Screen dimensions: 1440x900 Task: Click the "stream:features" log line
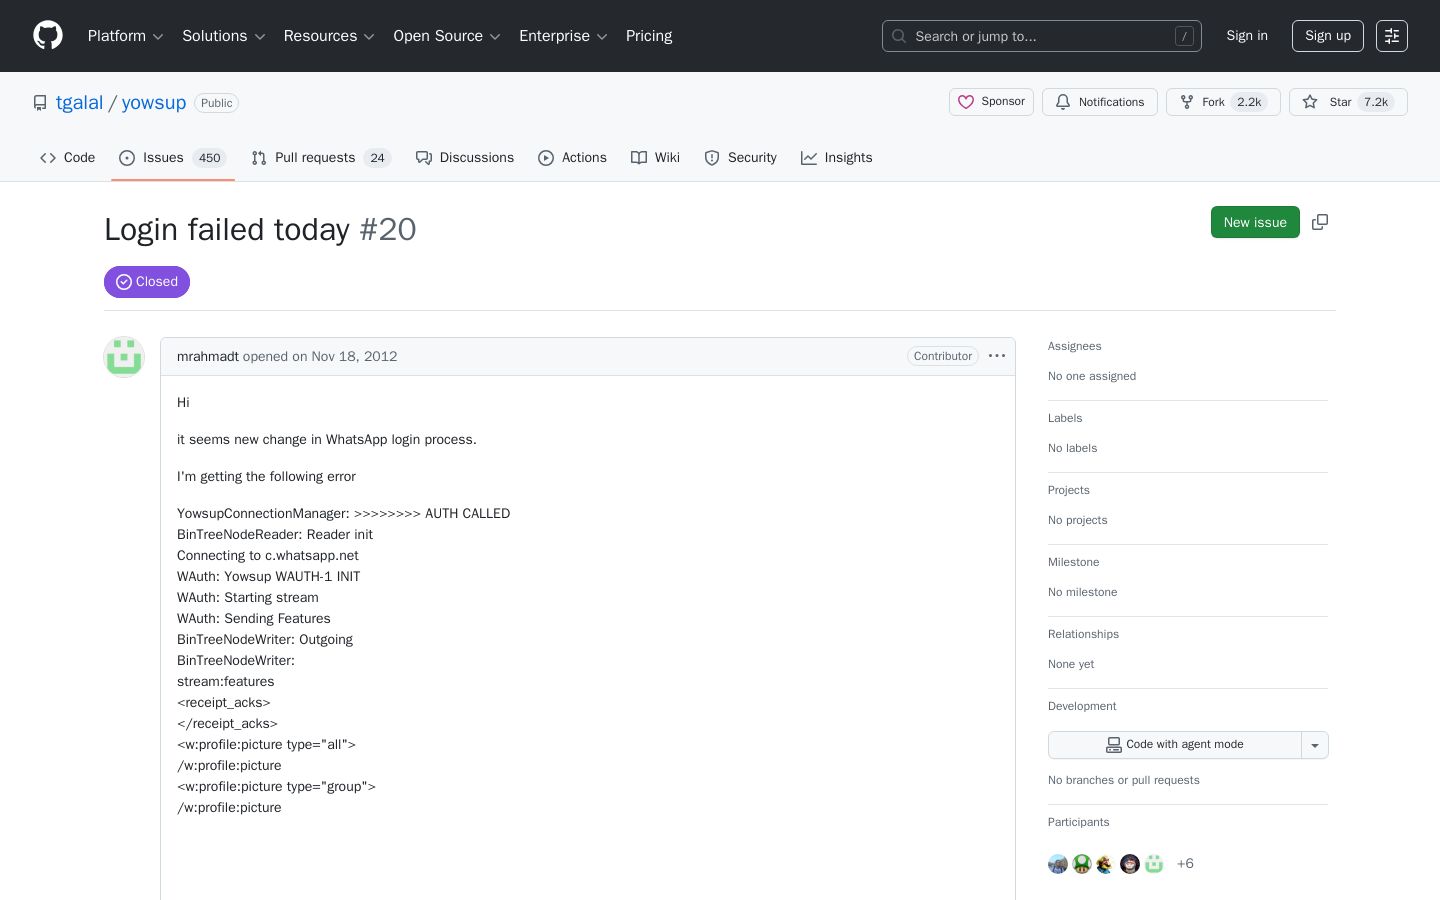pyautogui.click(x=226, y=681)
